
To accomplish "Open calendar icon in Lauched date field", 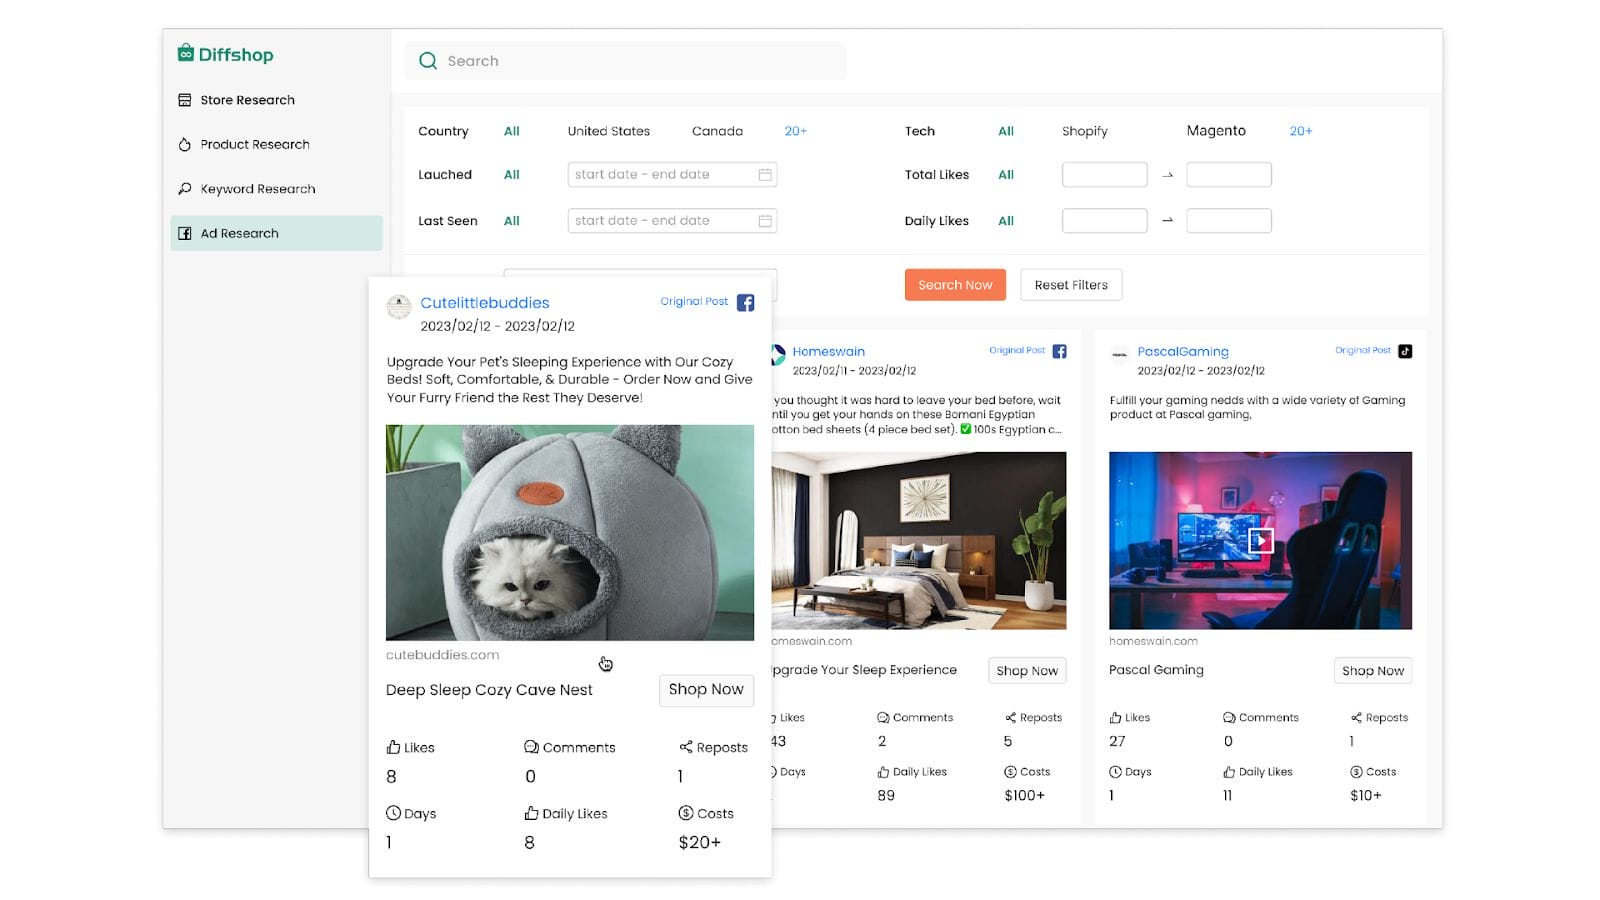I will [765, 175].
